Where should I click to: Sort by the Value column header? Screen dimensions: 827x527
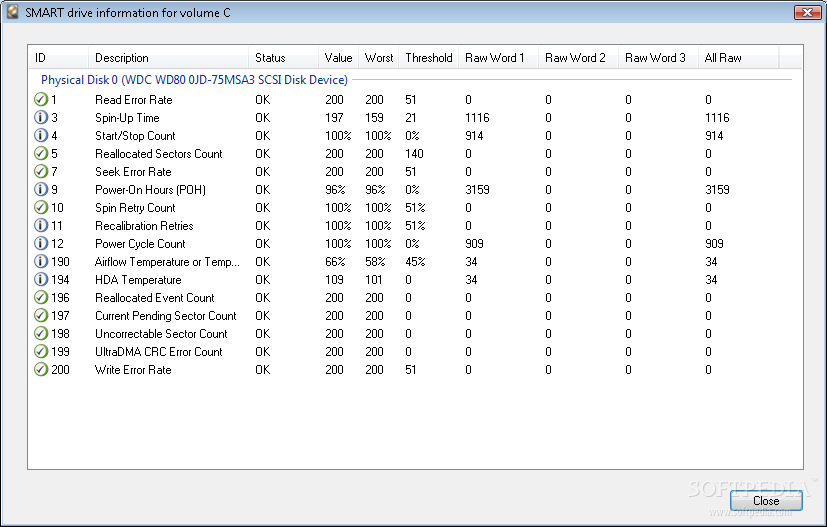[338, 58]
